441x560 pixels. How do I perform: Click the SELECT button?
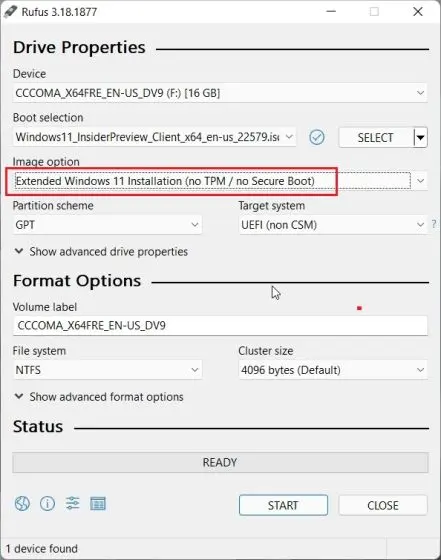376,138
